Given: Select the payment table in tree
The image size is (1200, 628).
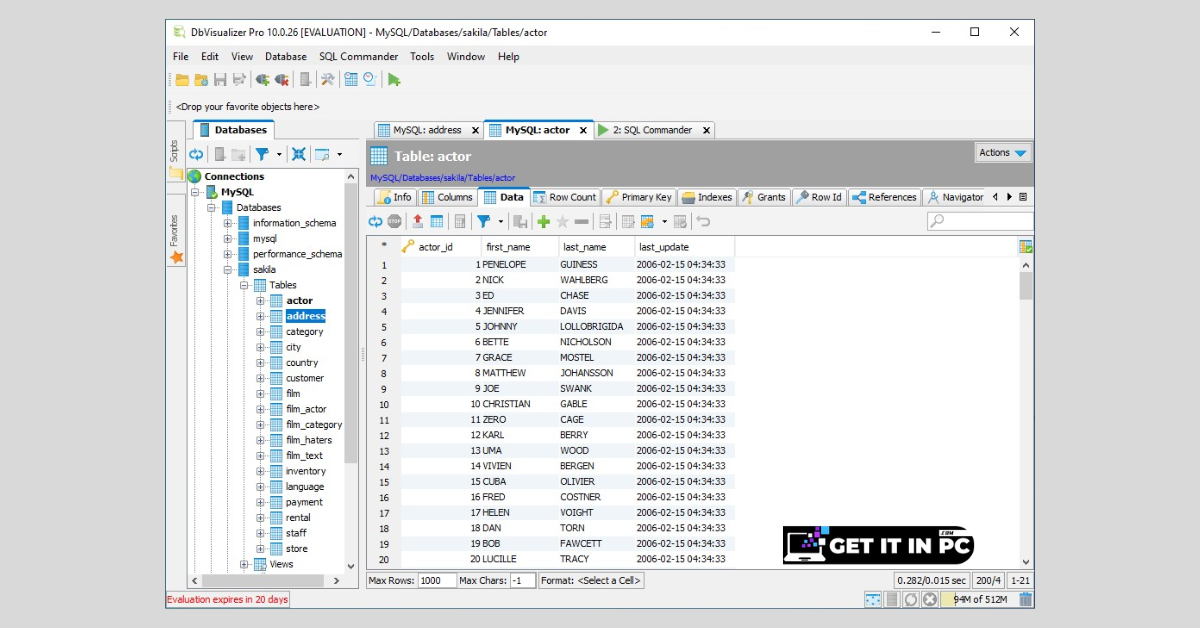Looking at the screenshot, I should pos(304,502).
